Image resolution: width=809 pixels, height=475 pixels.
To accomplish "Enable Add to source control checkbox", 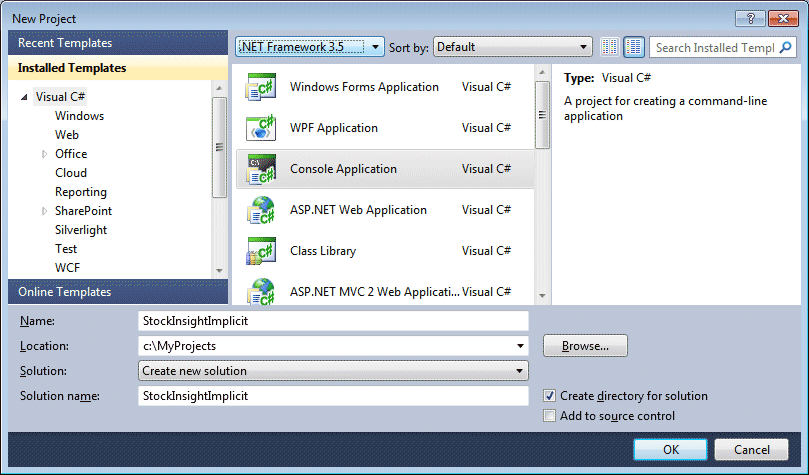I will 549,416.
